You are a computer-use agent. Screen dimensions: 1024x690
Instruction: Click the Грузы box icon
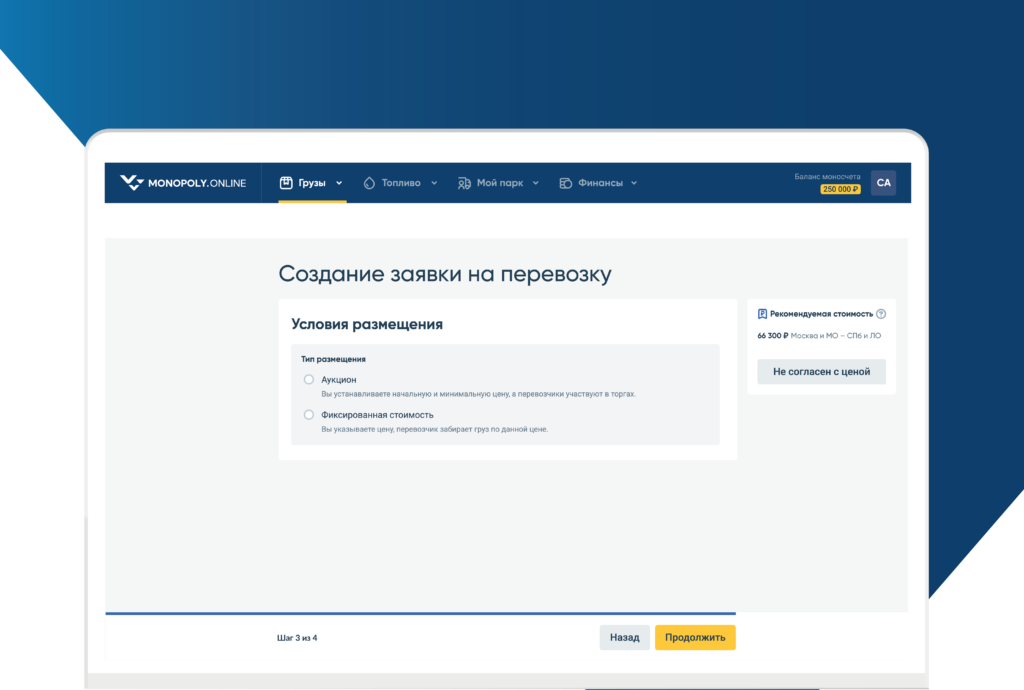point(285,183)
